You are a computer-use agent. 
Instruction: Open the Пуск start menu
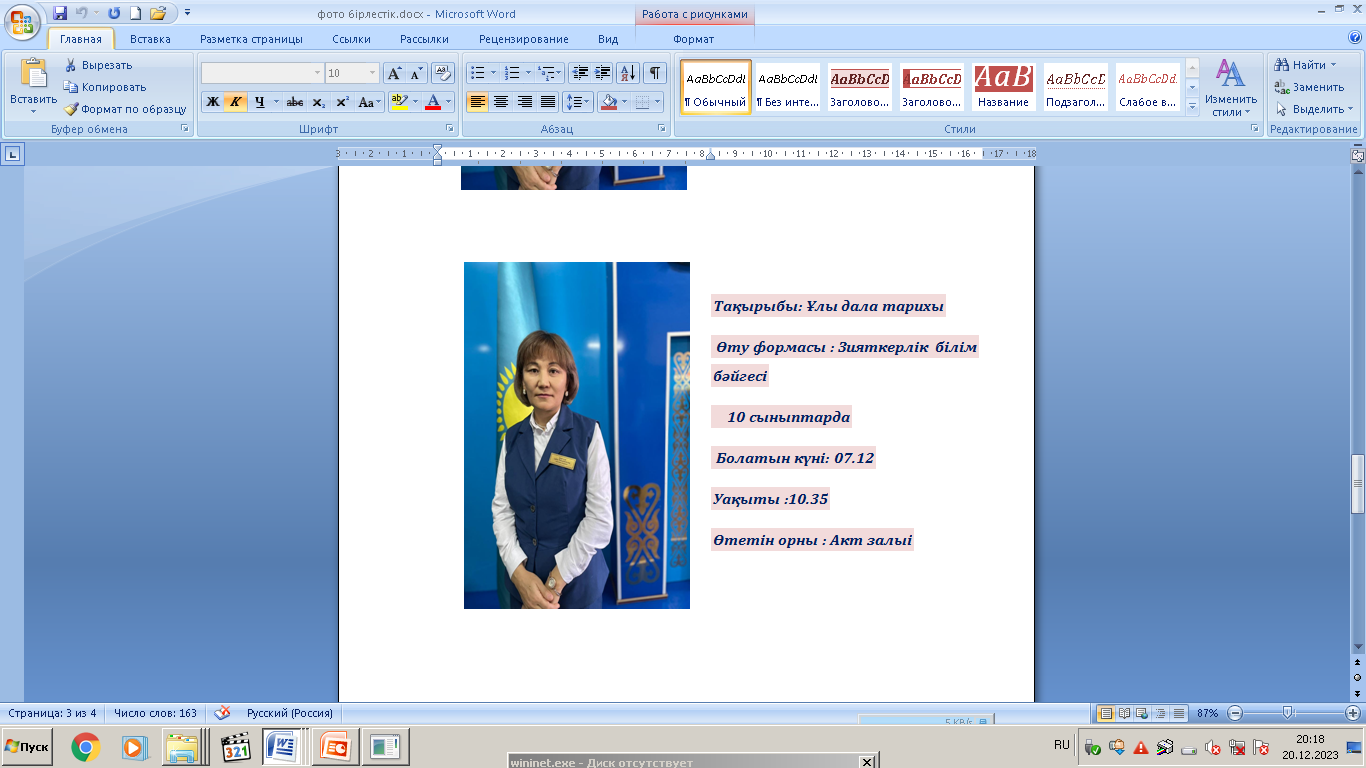pyautogui.click(x=28, y=747)
